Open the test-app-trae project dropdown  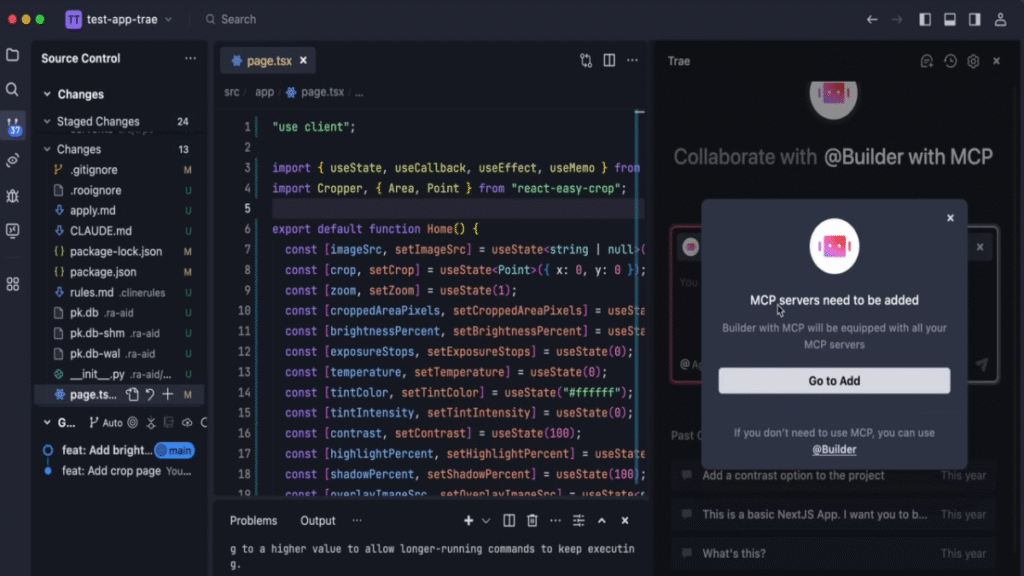(120, 20)
